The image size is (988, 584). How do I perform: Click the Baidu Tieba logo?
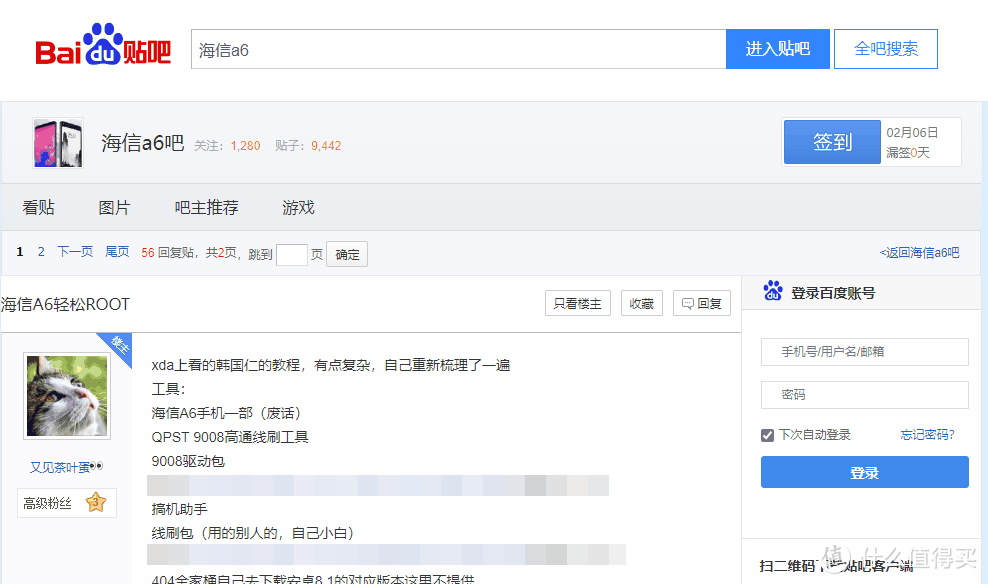pos(103,48)
